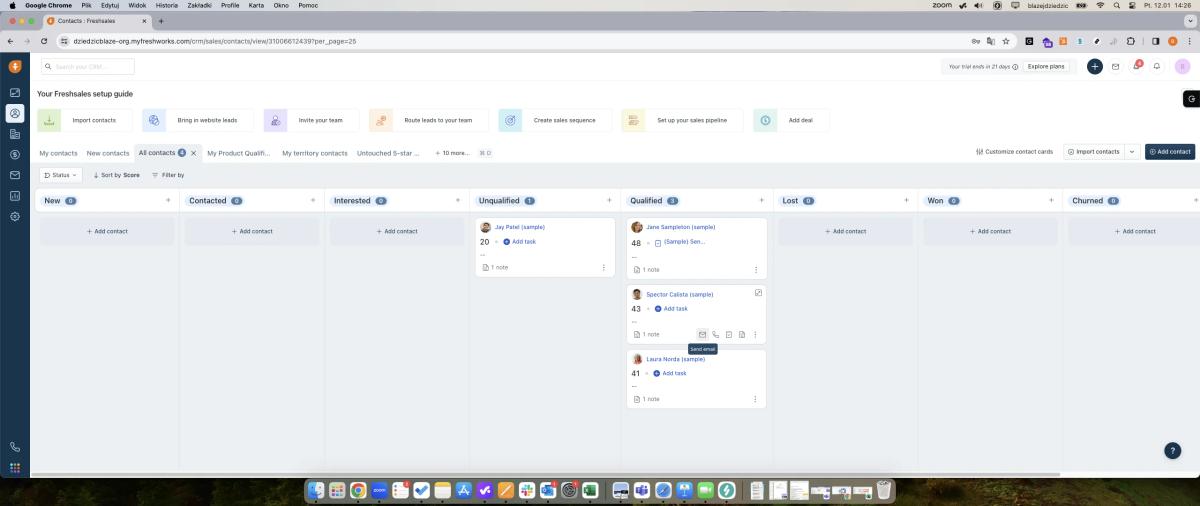Click the browser address bar URL
This screenshot has width=1200, height=506.
[215, 41]
